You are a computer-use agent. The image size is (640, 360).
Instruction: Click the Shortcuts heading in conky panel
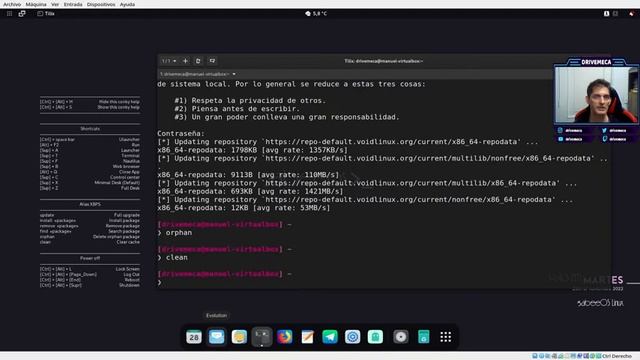(x=90, y=129)
